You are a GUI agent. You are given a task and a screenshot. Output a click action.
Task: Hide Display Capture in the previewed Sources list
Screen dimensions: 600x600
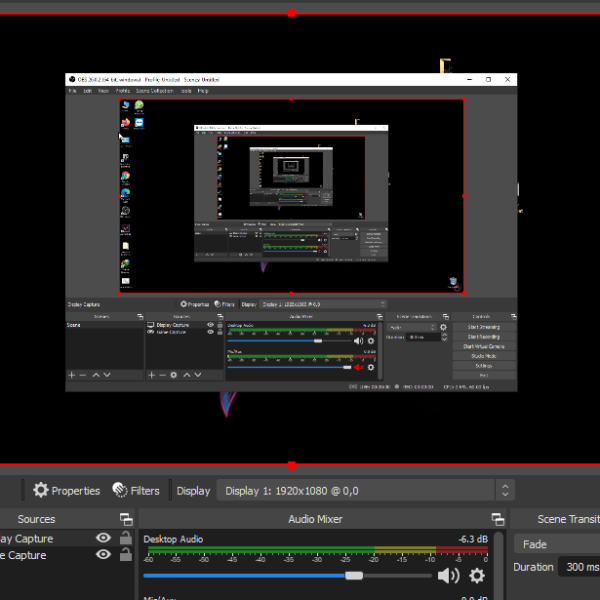click(210, 324)
